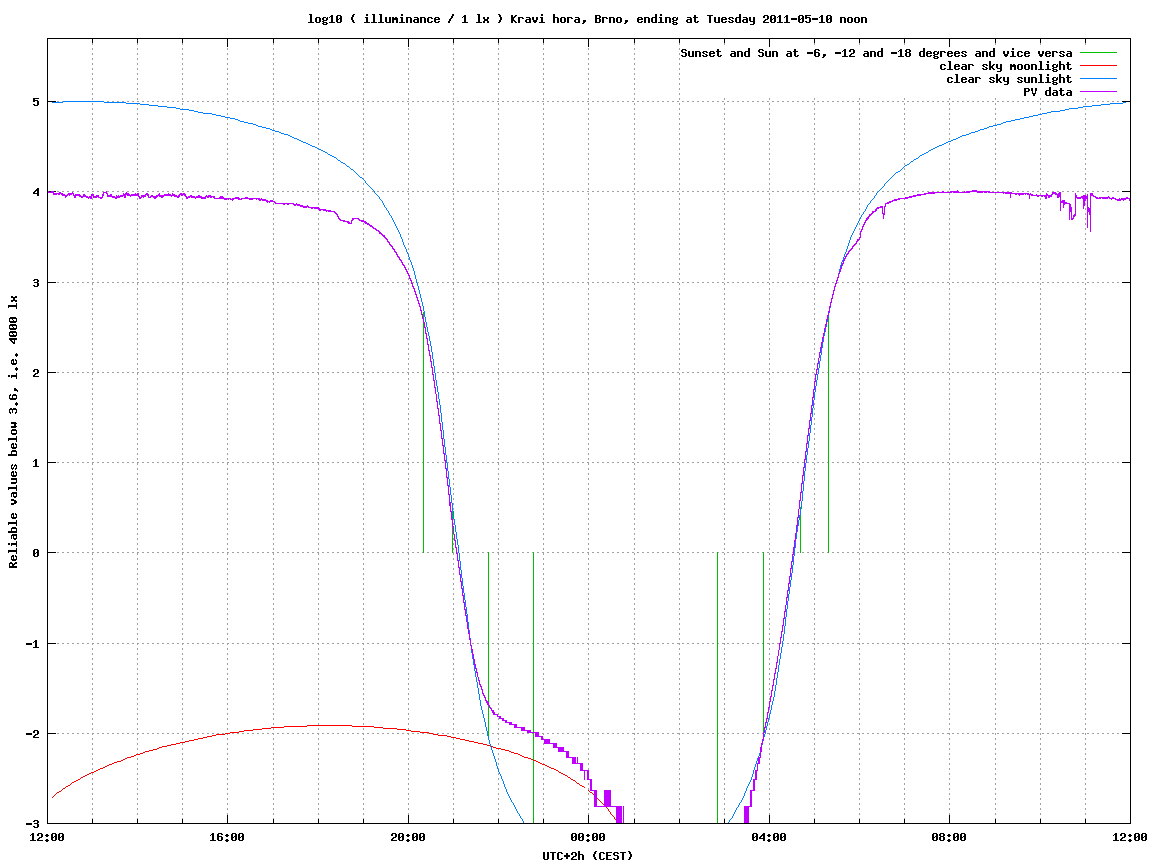Viewport: 1151px width, 863px height.
Task: Click the 'Sunset and Sun at -6, -12' legend entry
Action: (876, 53)
